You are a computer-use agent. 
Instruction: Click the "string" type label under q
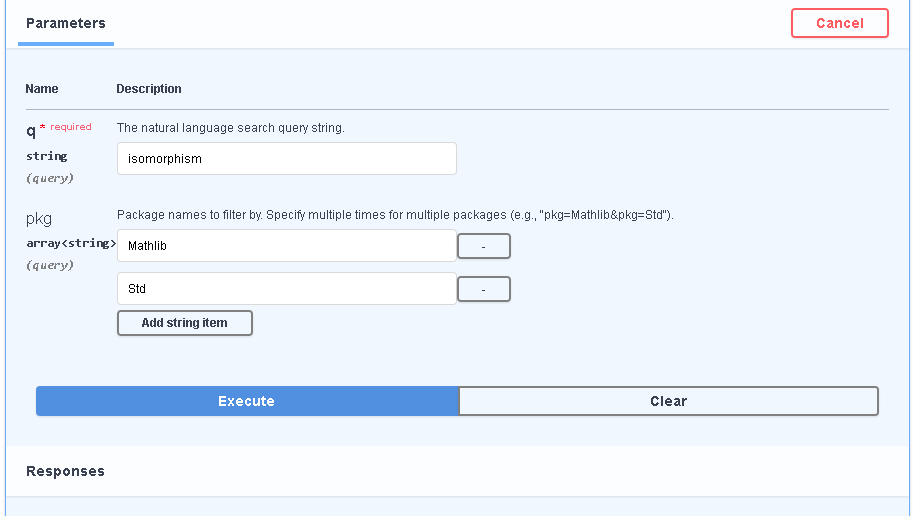click(47, 156)
